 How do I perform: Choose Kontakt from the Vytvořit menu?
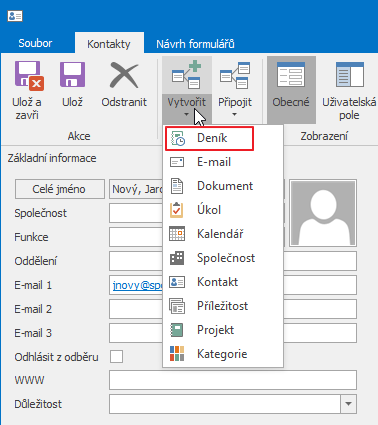pyautogui.click(x=223, y=282)
